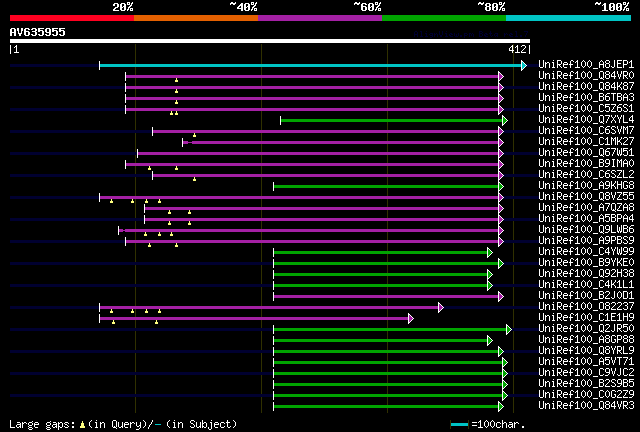
Task: Click the purple alignment bar for Q67W51
Action: pyautogui.click(x=318, y=154)
